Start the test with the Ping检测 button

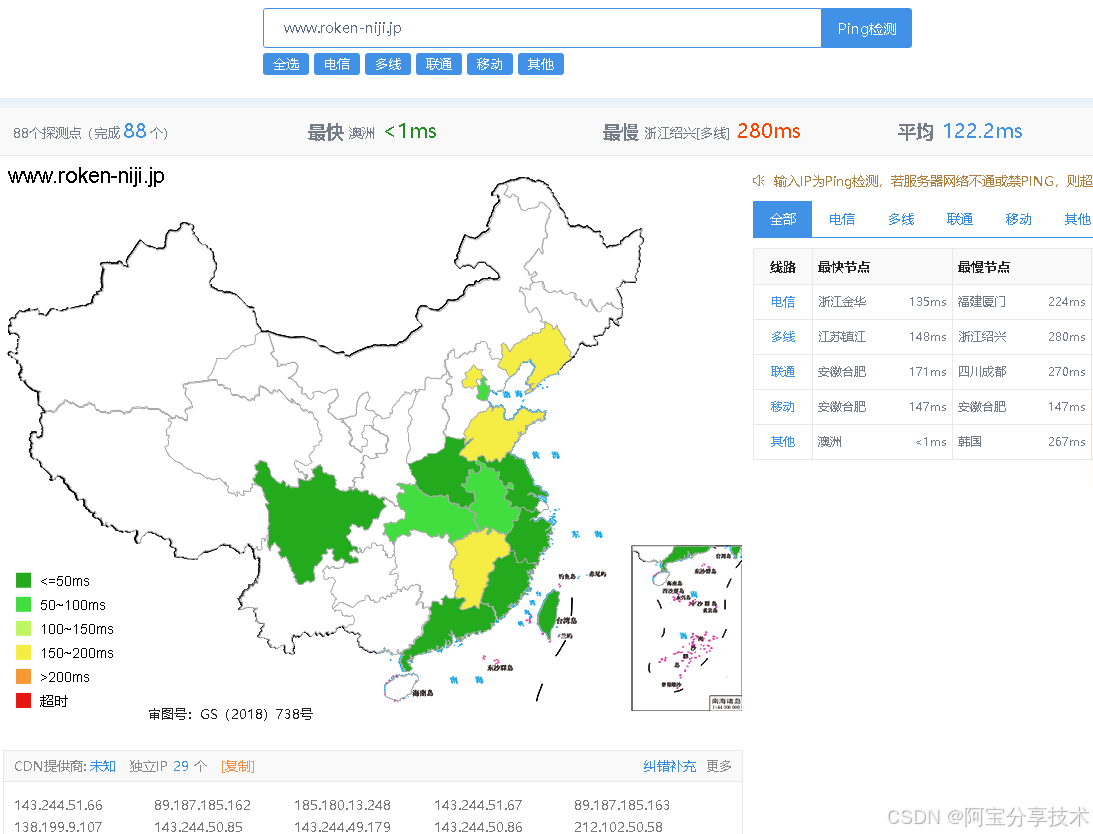pos(866,28)
